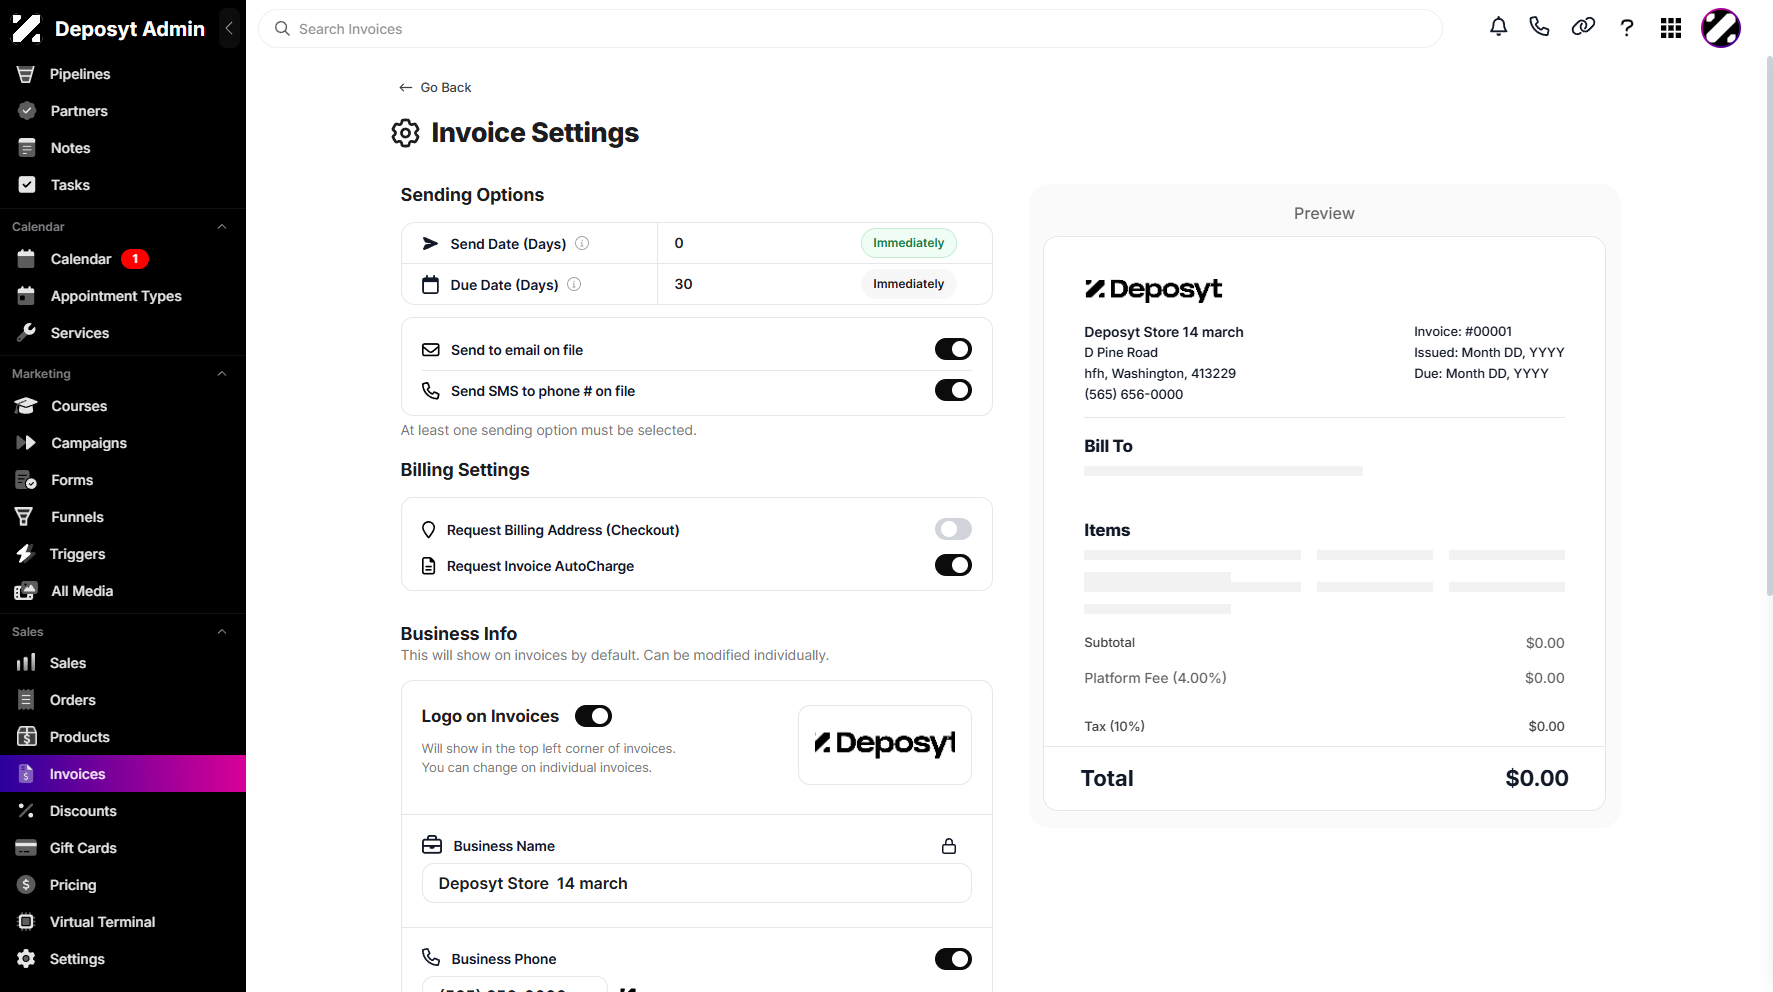This screenshot has width=1773, height=992.
Task: Open Send Date Immediately dropdown
Action: point(908,243)
